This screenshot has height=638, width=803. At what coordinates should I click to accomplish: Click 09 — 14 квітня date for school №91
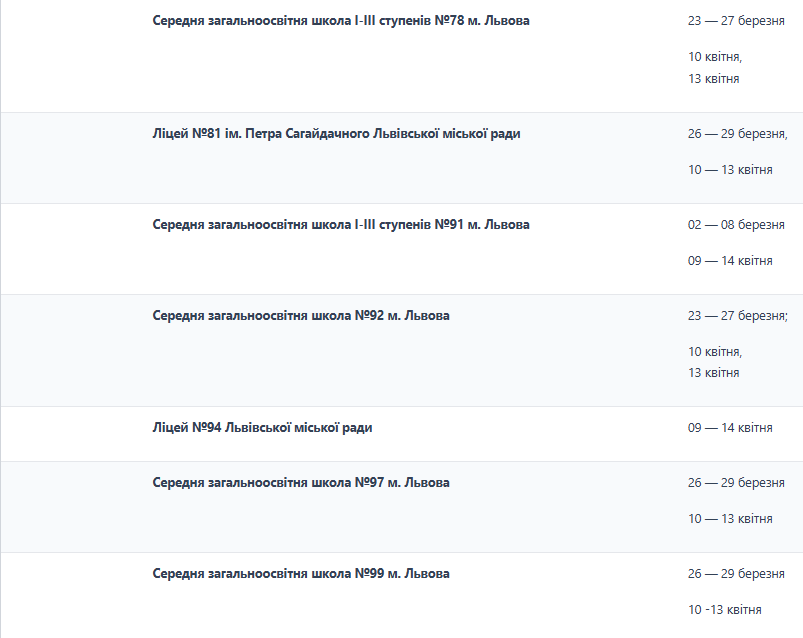[x=730, y=261]
